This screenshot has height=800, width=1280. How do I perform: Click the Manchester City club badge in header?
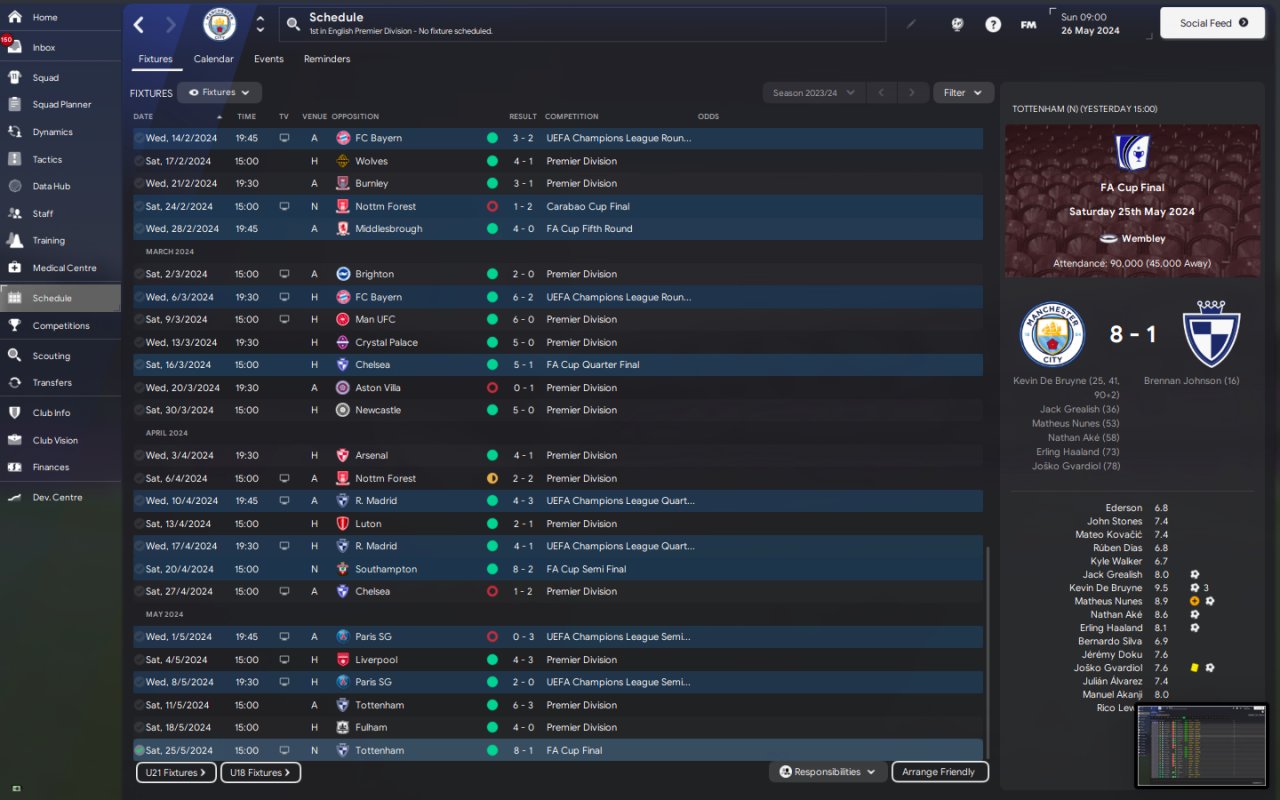pyautogui.click(x=220, y=24)
